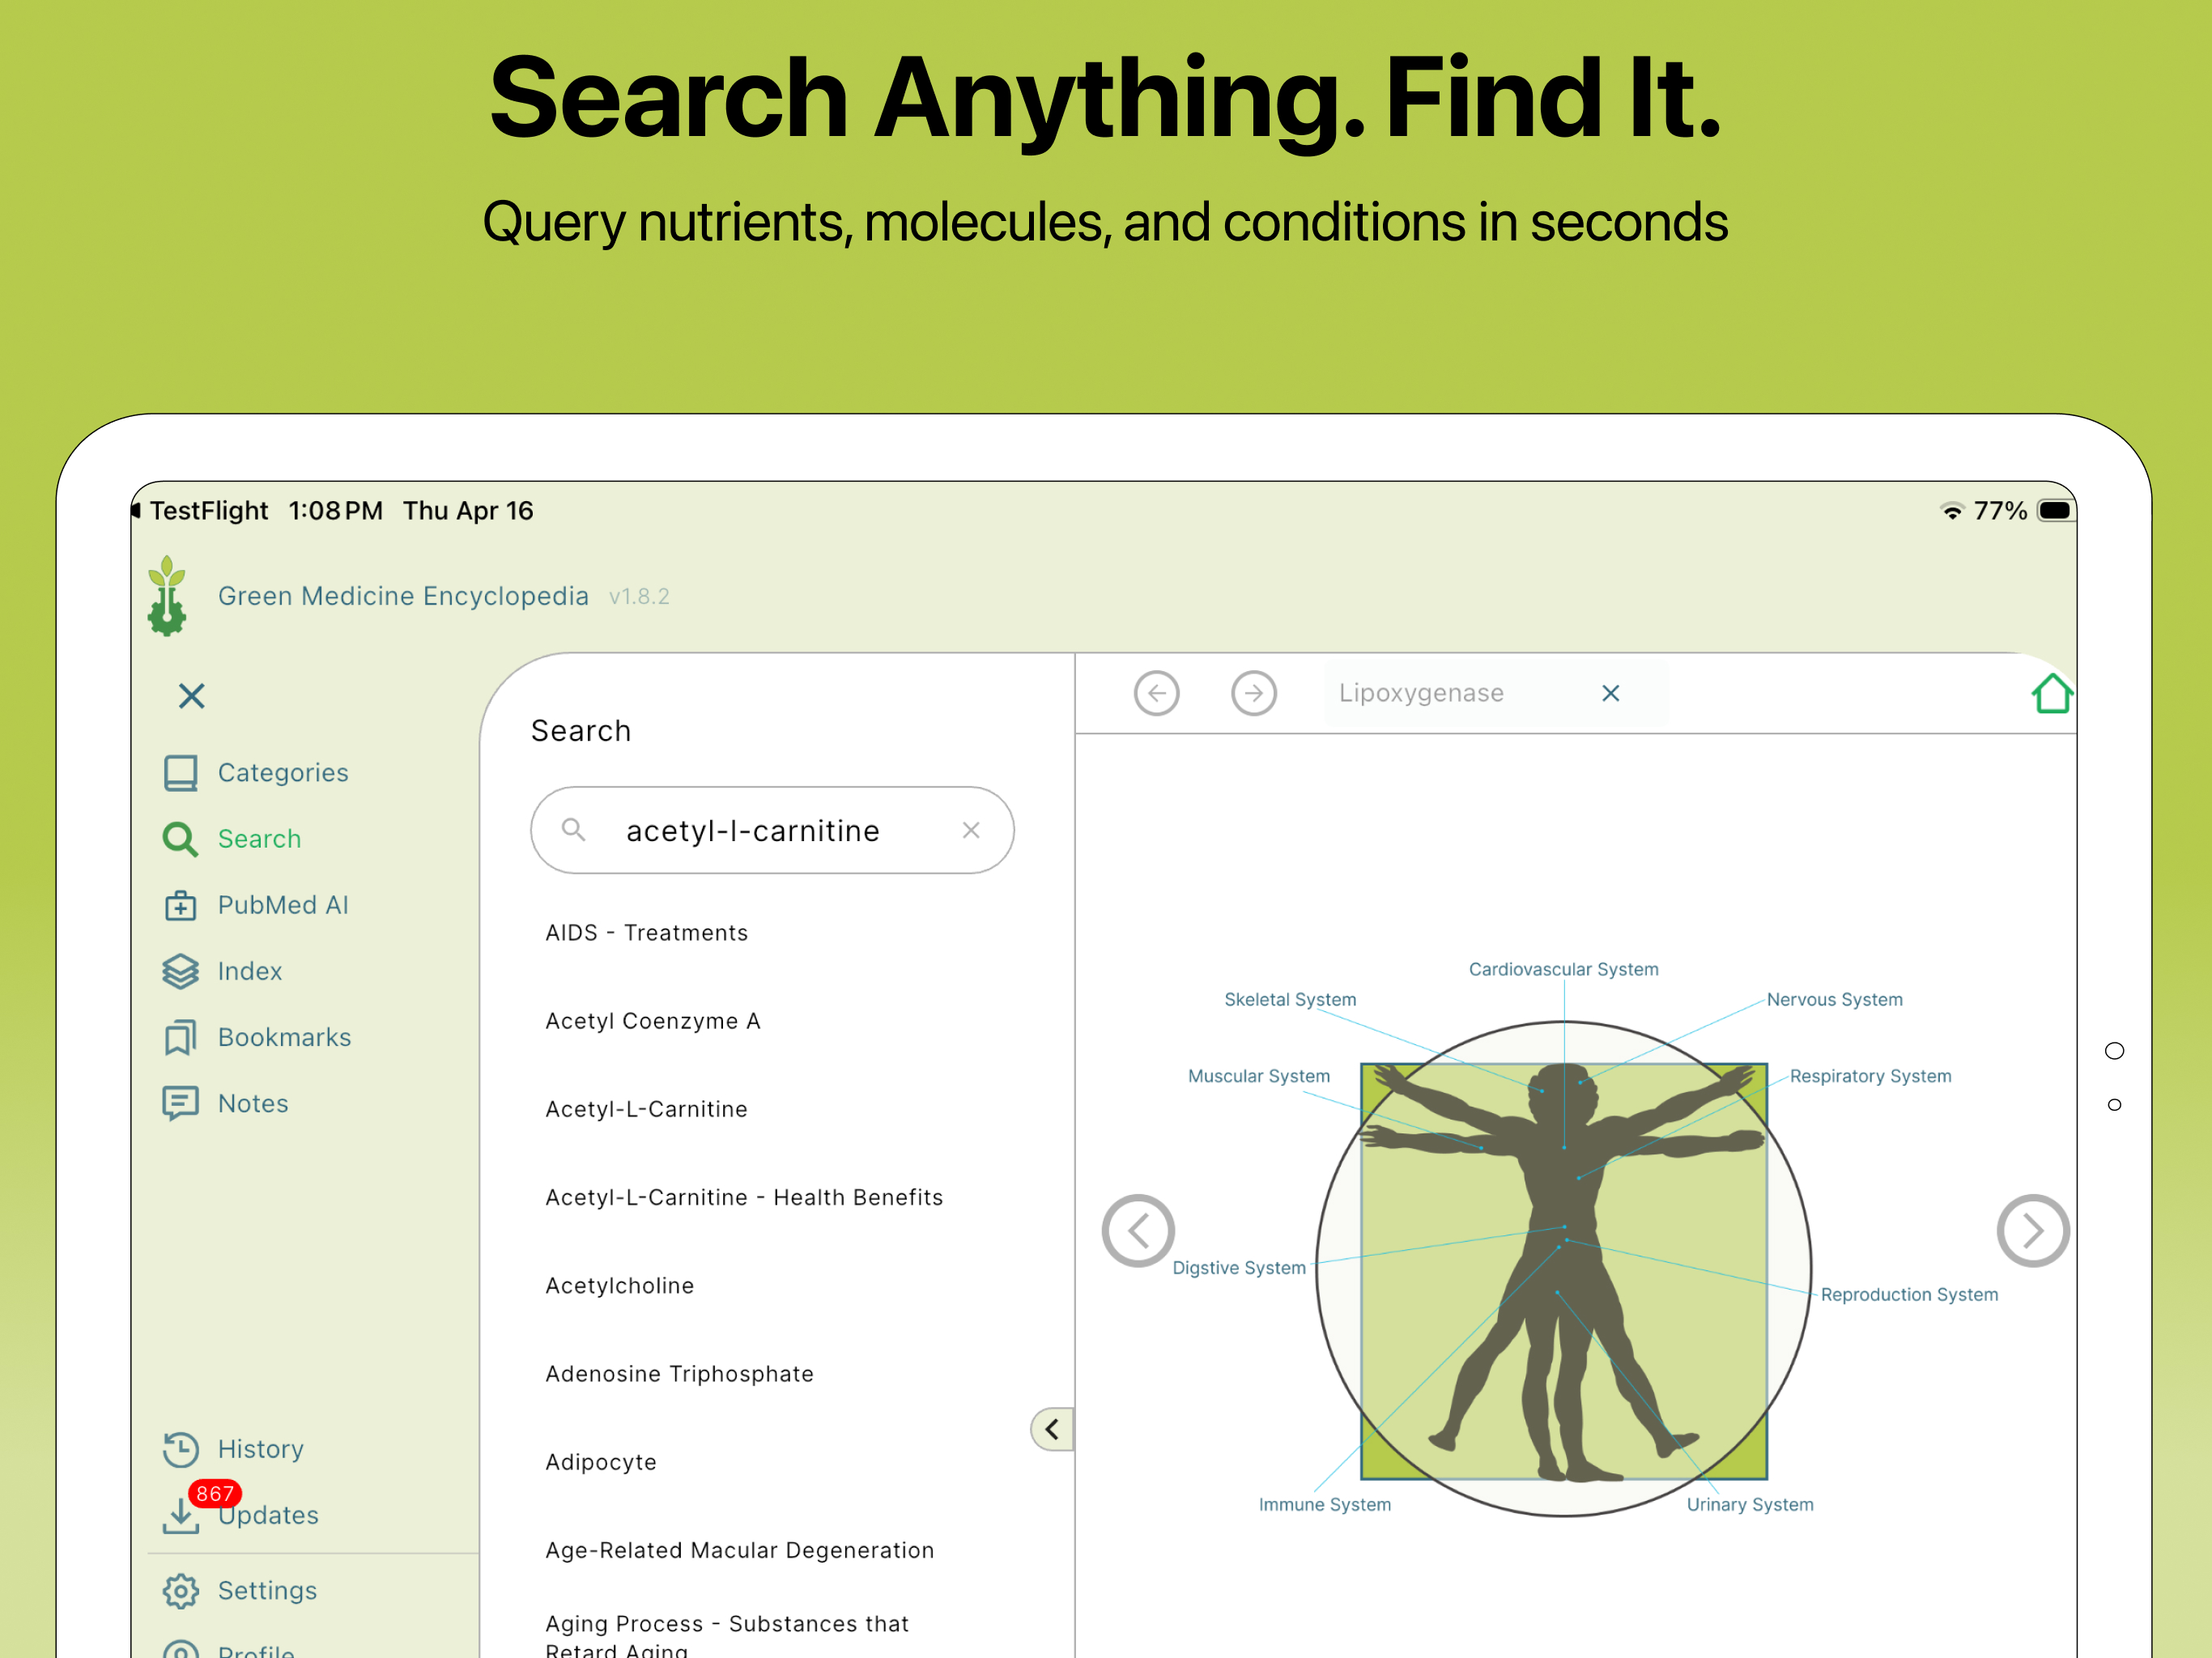Open the Acetylcholine result

[x=619, y=1285]
